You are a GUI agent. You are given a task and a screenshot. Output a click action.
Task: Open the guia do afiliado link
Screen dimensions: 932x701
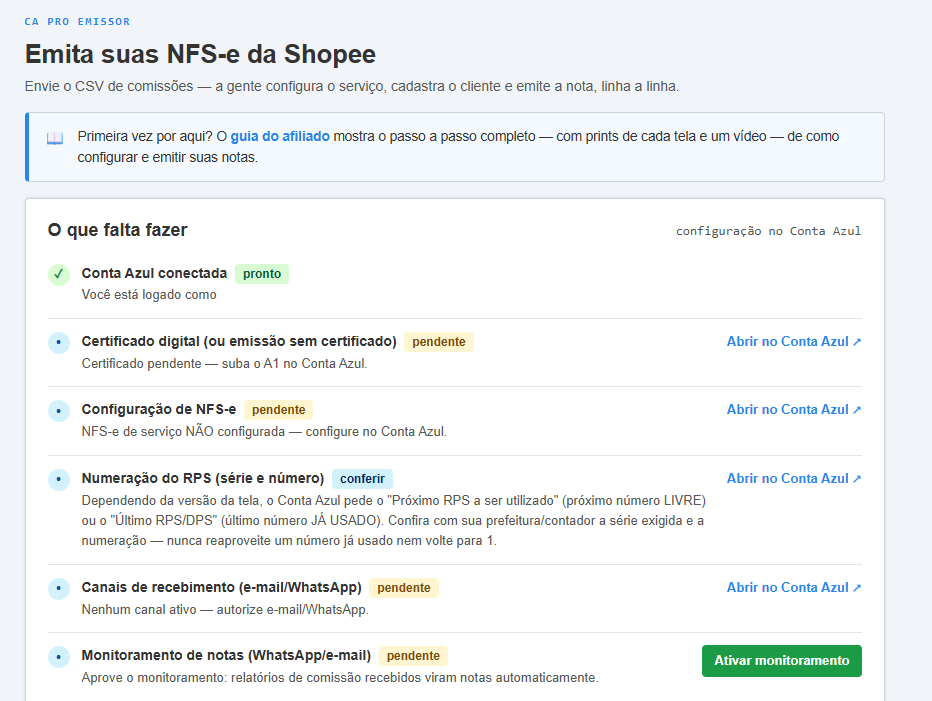pos(280,136)
